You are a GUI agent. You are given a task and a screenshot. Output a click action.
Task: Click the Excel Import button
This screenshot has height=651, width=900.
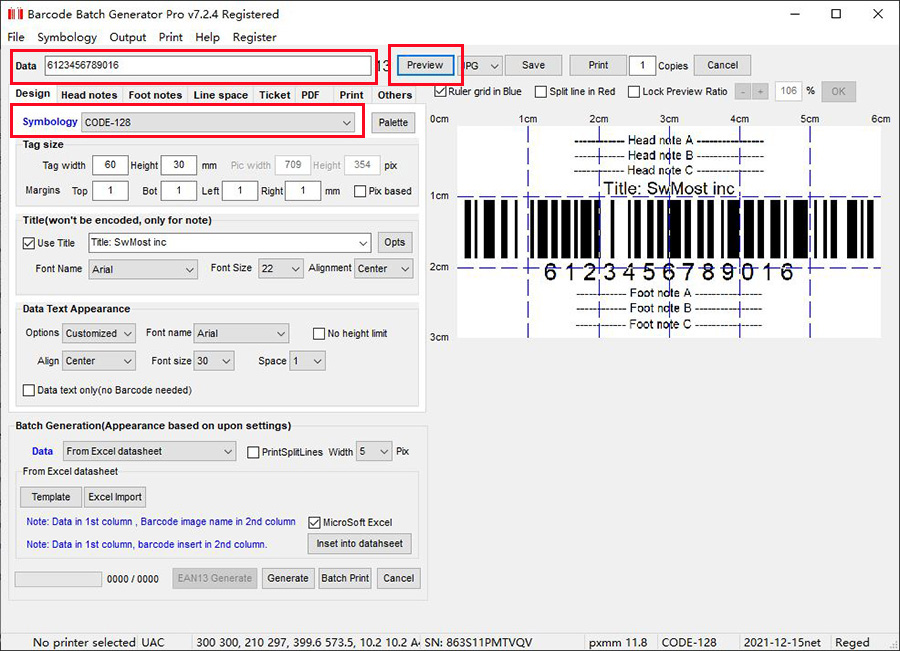coord(115,497)
